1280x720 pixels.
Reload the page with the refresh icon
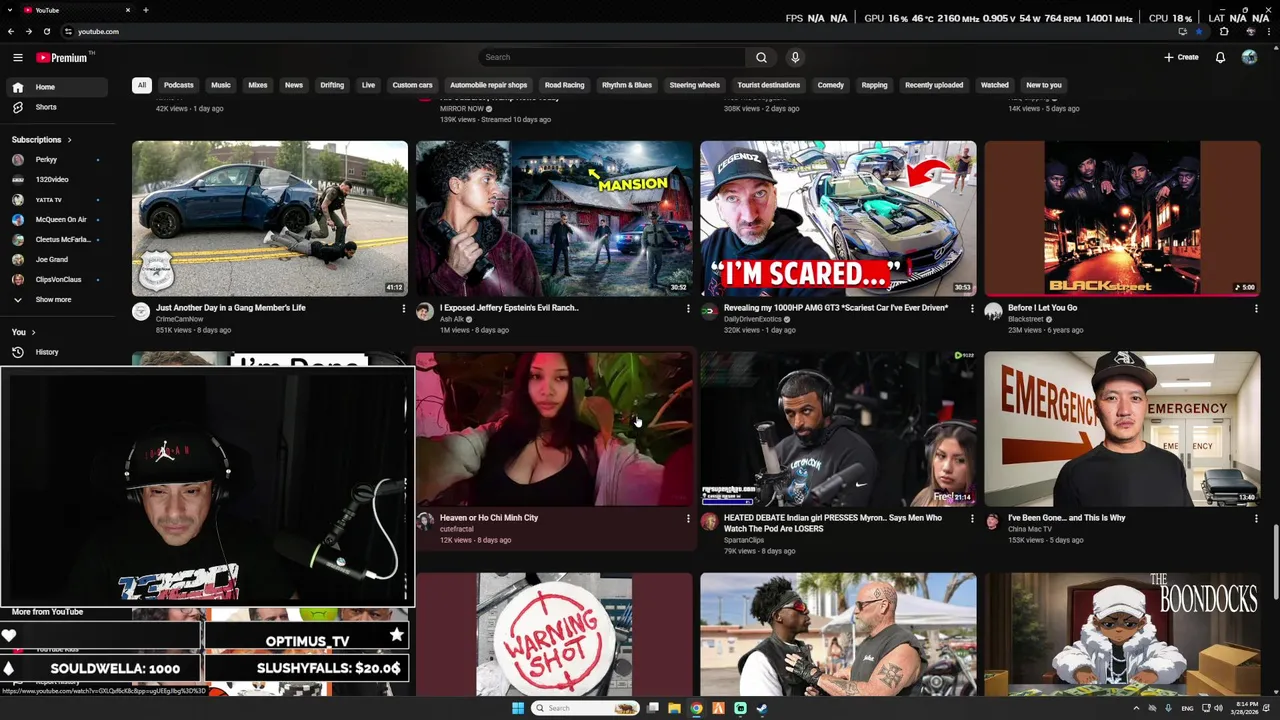pos(46,31)
